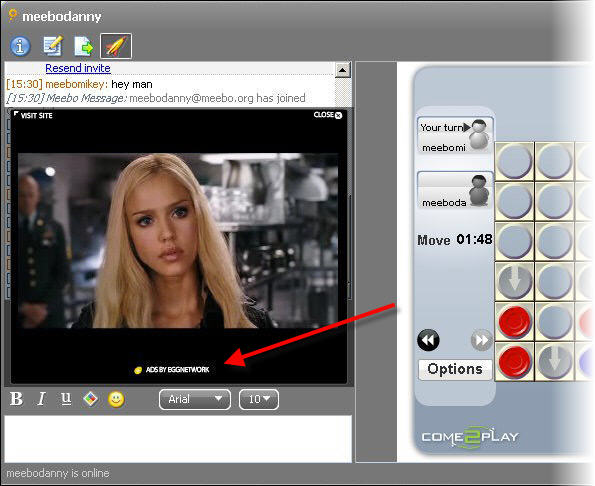Open the text color picker
The image size is (595, 486).
pyautogui.click(x=90, y=399)
